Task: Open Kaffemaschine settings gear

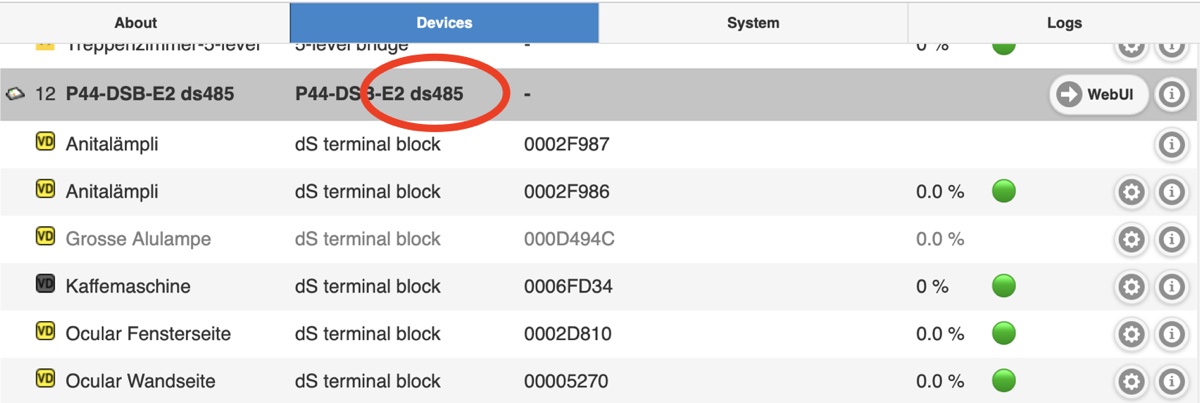Action: pos(1131,287)
